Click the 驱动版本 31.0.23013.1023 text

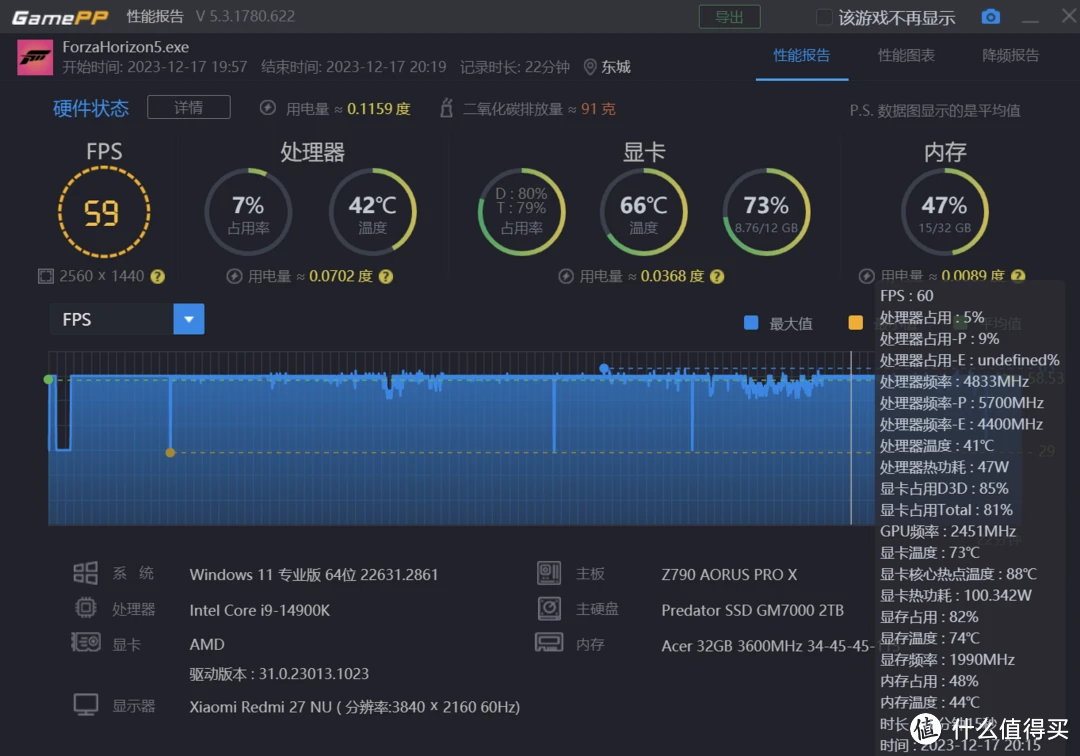tap(279, 674)
